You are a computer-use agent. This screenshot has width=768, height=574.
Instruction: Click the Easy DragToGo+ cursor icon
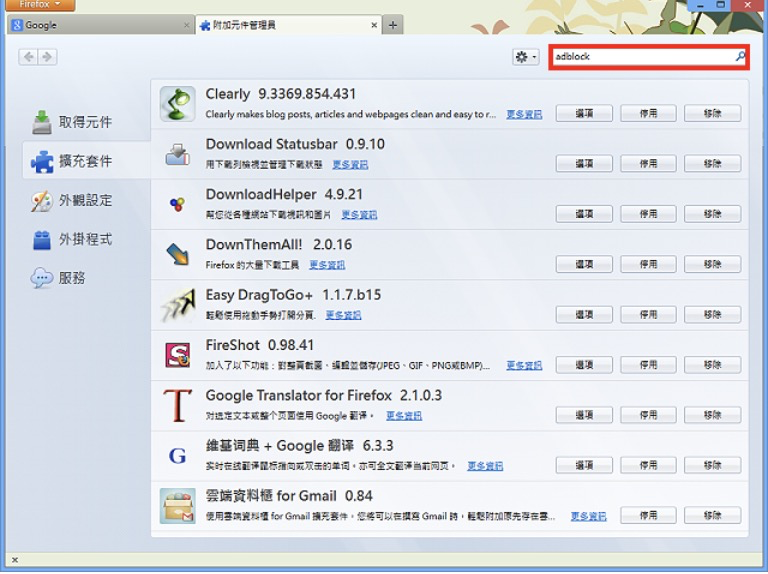(x=177, y=305)
